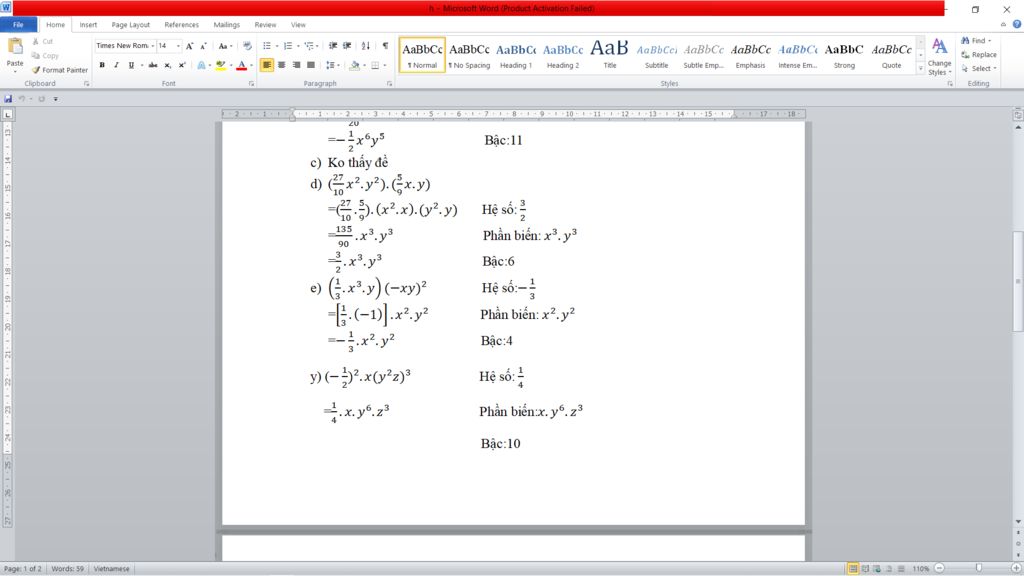Open the font name dropdown
The image size is (1024, 576).
[153, 46]
